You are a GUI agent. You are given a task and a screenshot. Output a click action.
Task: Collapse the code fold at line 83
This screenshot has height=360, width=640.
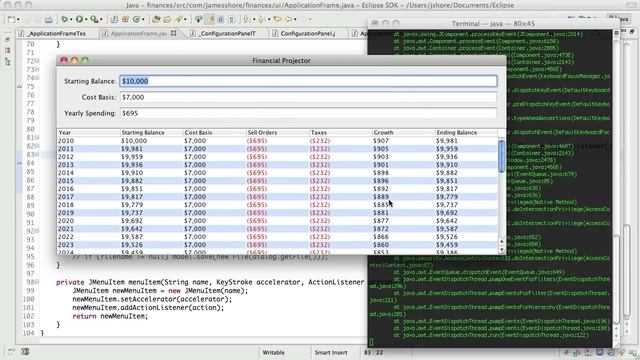point(37,154)
